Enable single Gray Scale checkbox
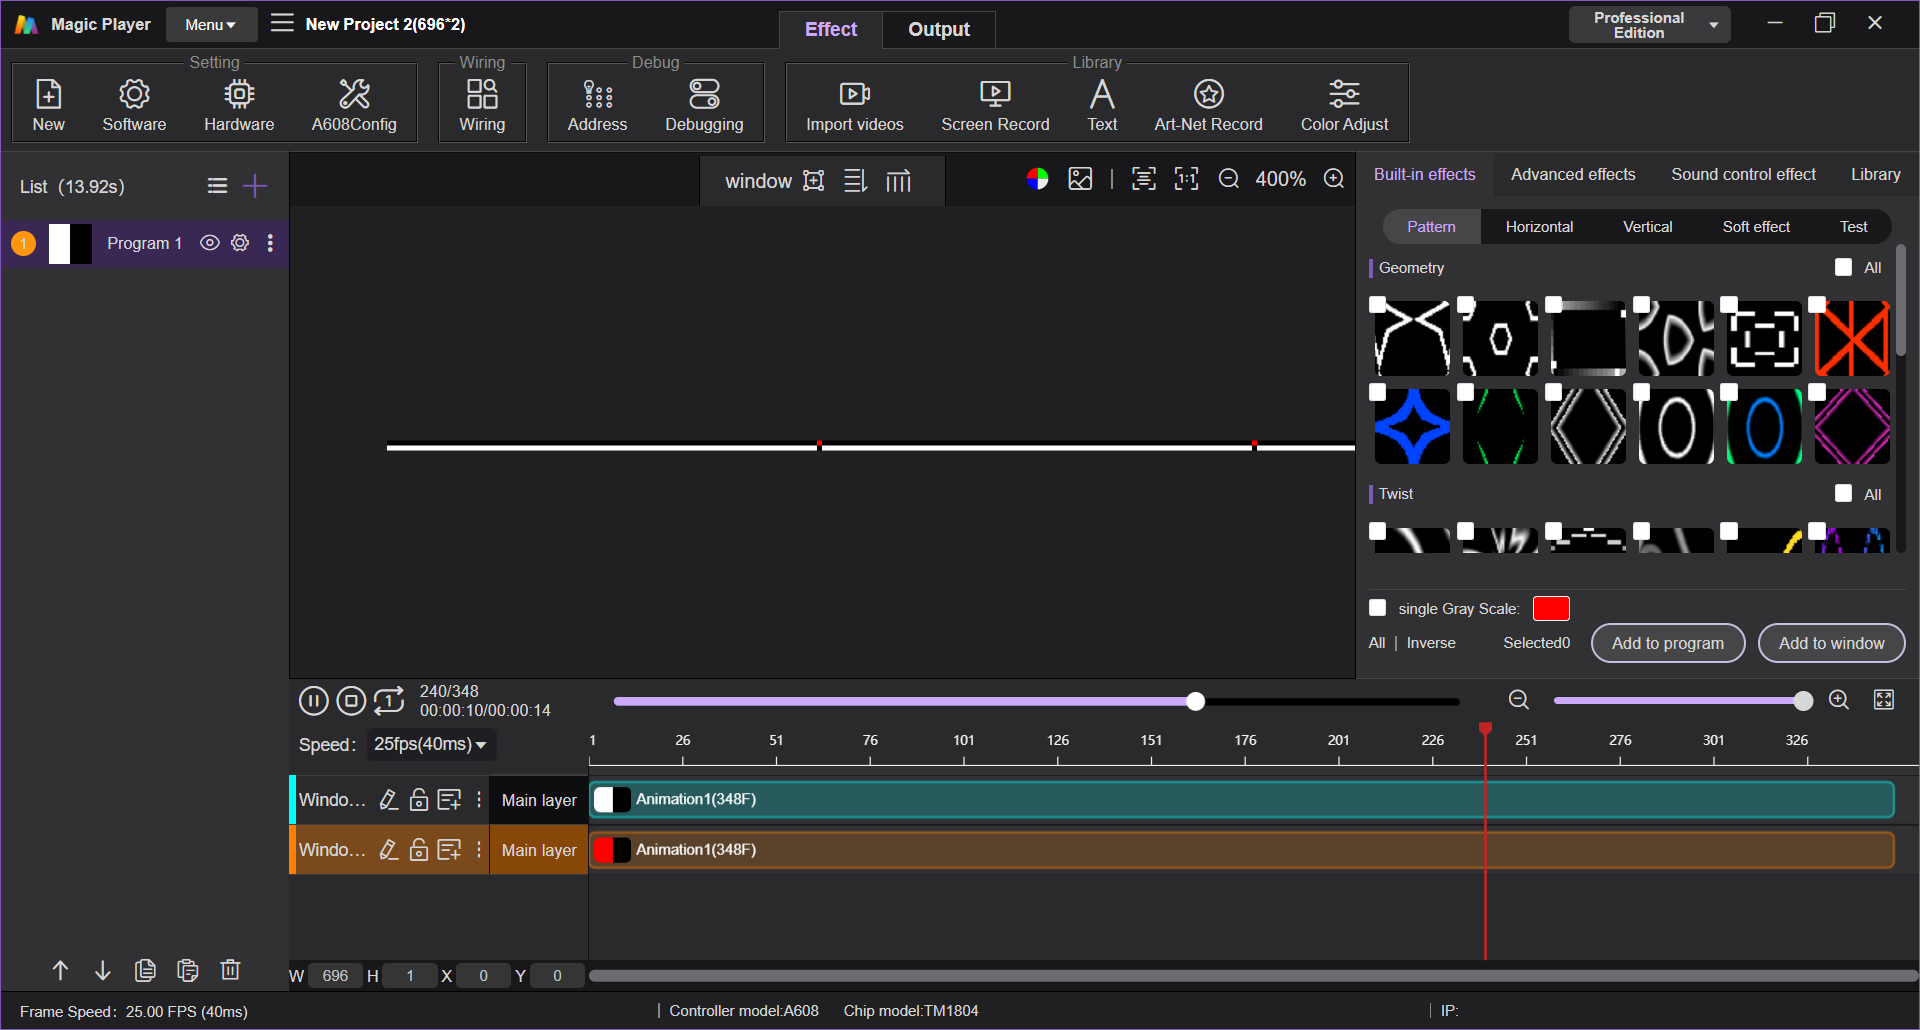 1377,608
